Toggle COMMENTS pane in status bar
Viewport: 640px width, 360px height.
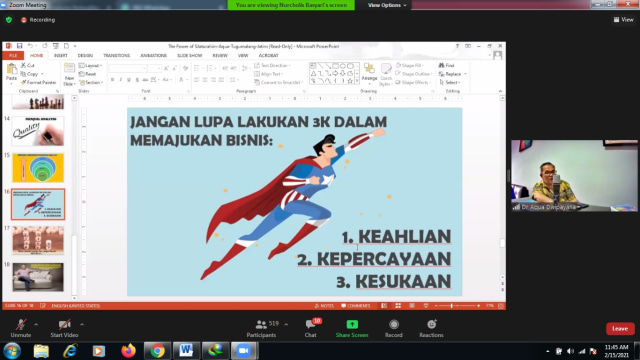tap(356, 306)
